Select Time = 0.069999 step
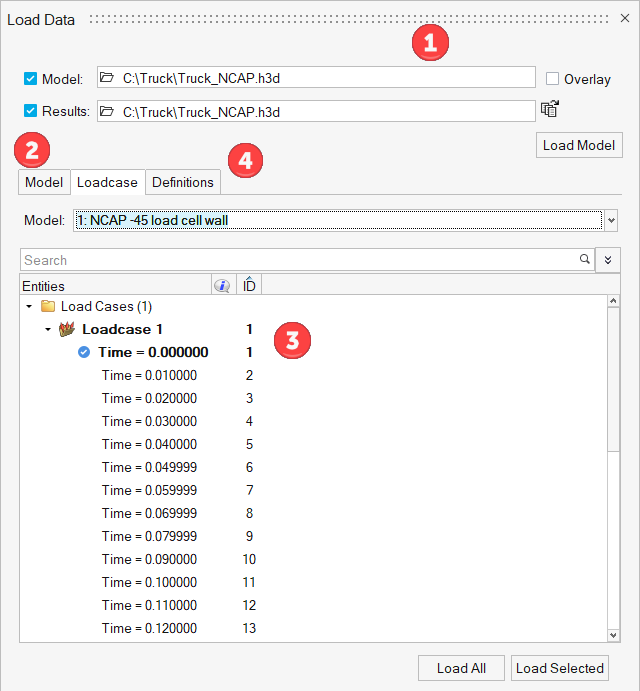The width and height of the screenshot is (640, 691). click(x=149, y=513)
